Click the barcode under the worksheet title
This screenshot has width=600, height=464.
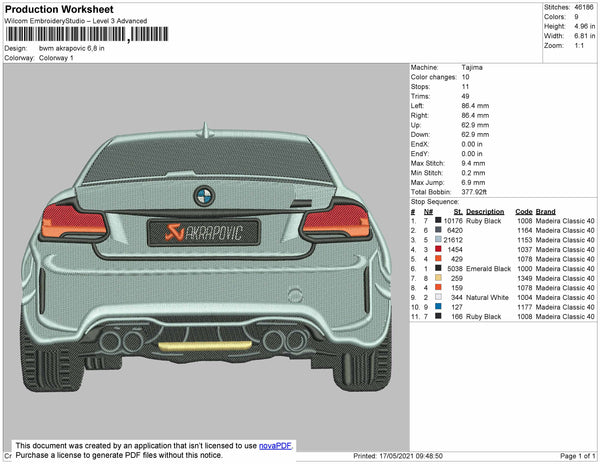coord(87,34)
